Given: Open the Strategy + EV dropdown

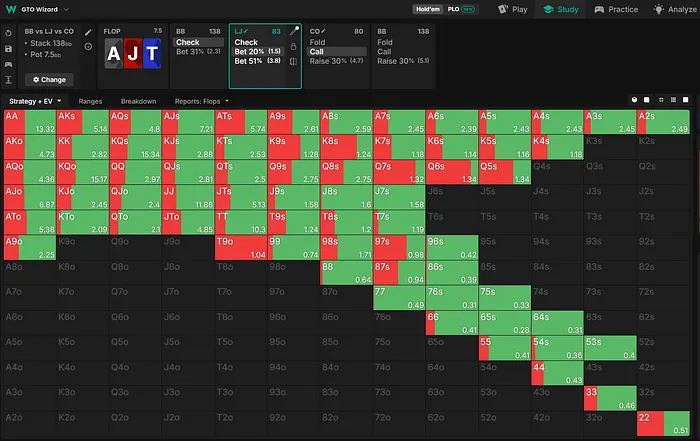Looking at the screenshot, I should tap(35, 101).
